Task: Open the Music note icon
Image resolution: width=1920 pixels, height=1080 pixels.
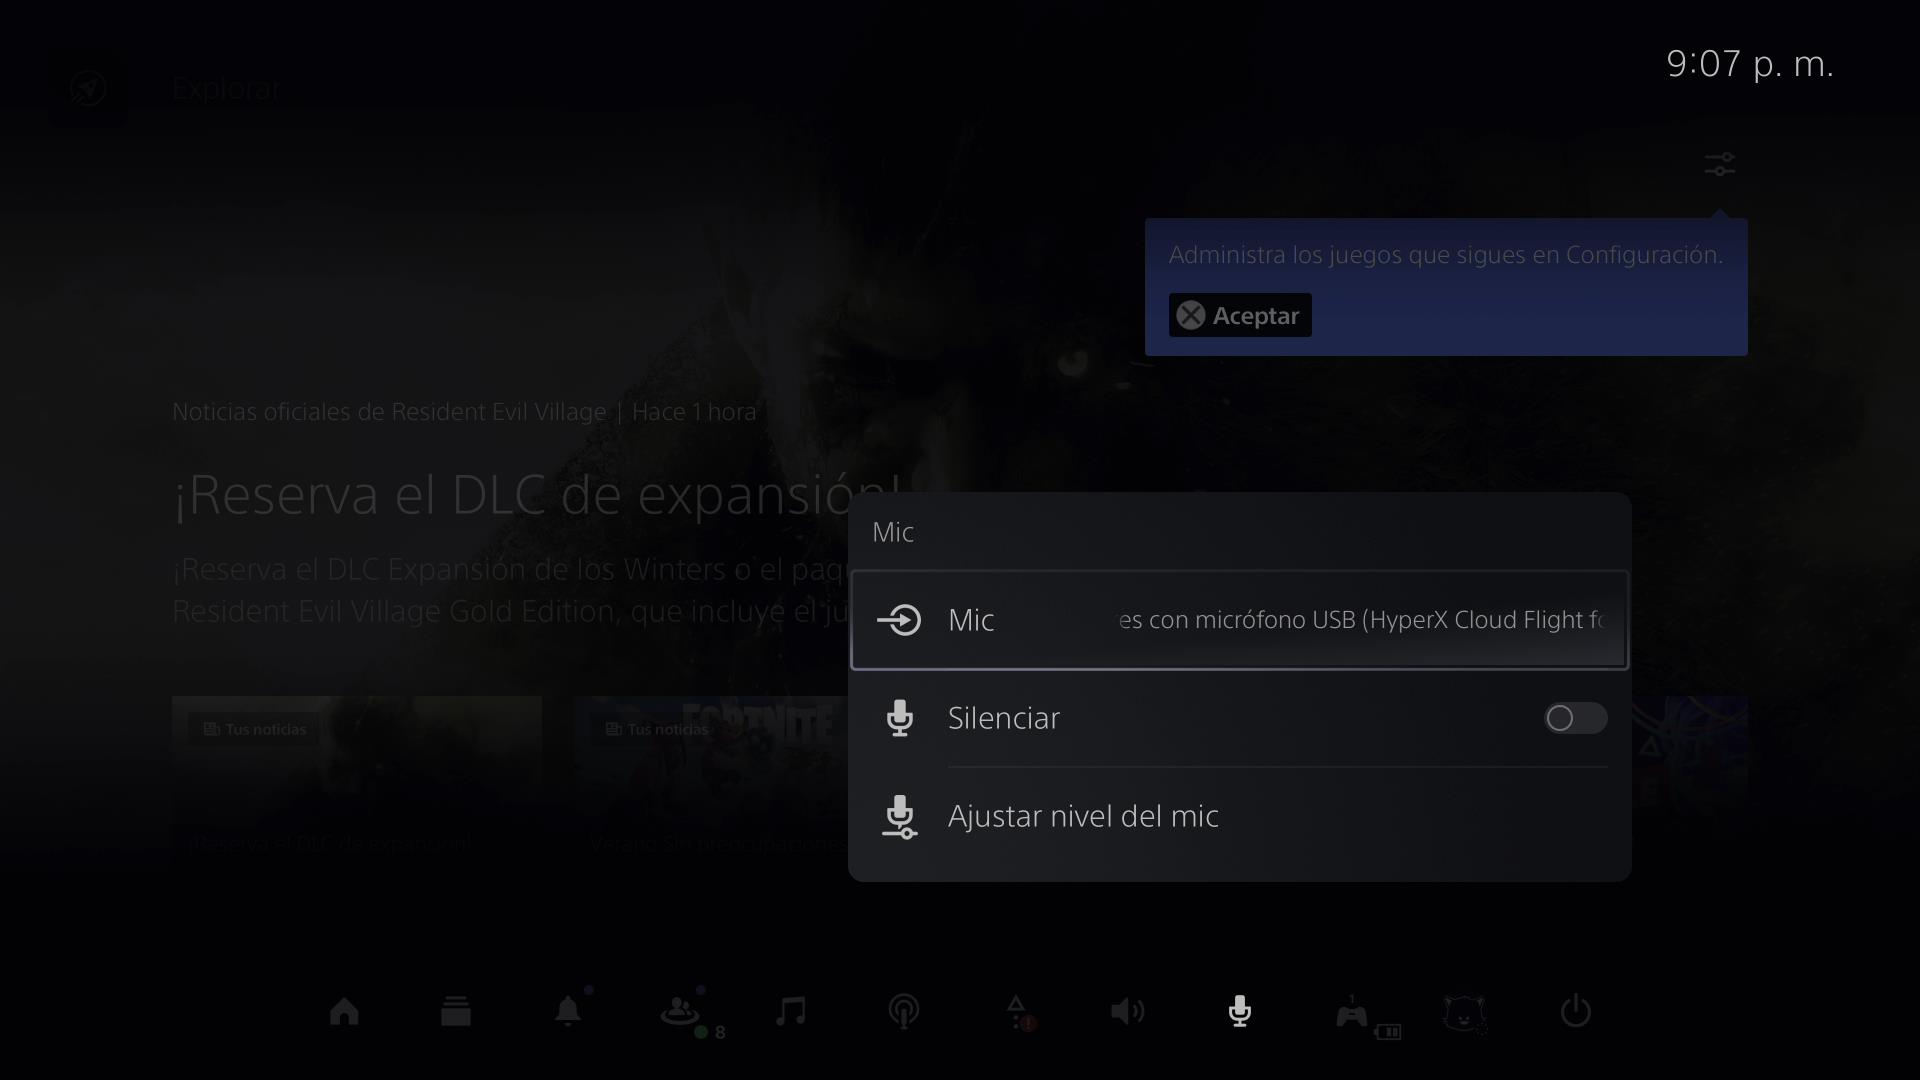Action: 791,1012
